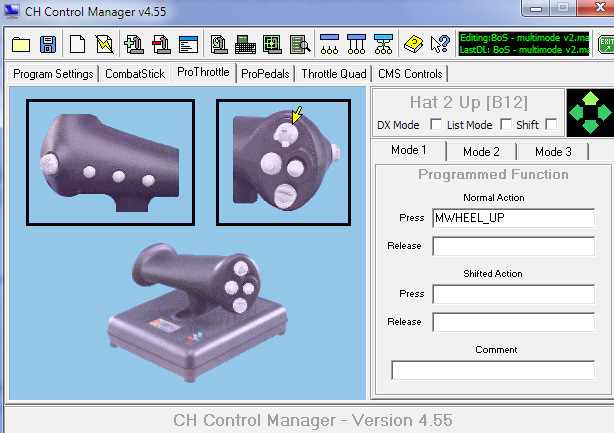Click the Download map toolbar icon

[383, 44]
